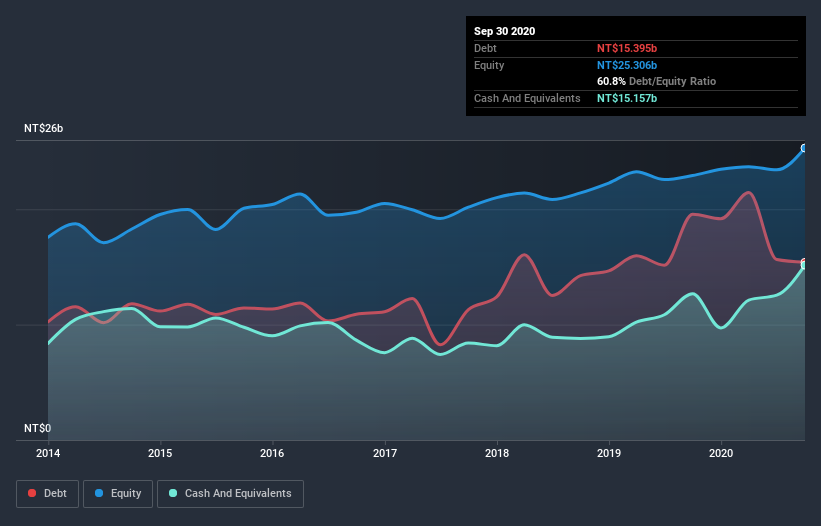The image size is (821, 526).
Task: Click the 2019 x-axis label
Action: 609,453
